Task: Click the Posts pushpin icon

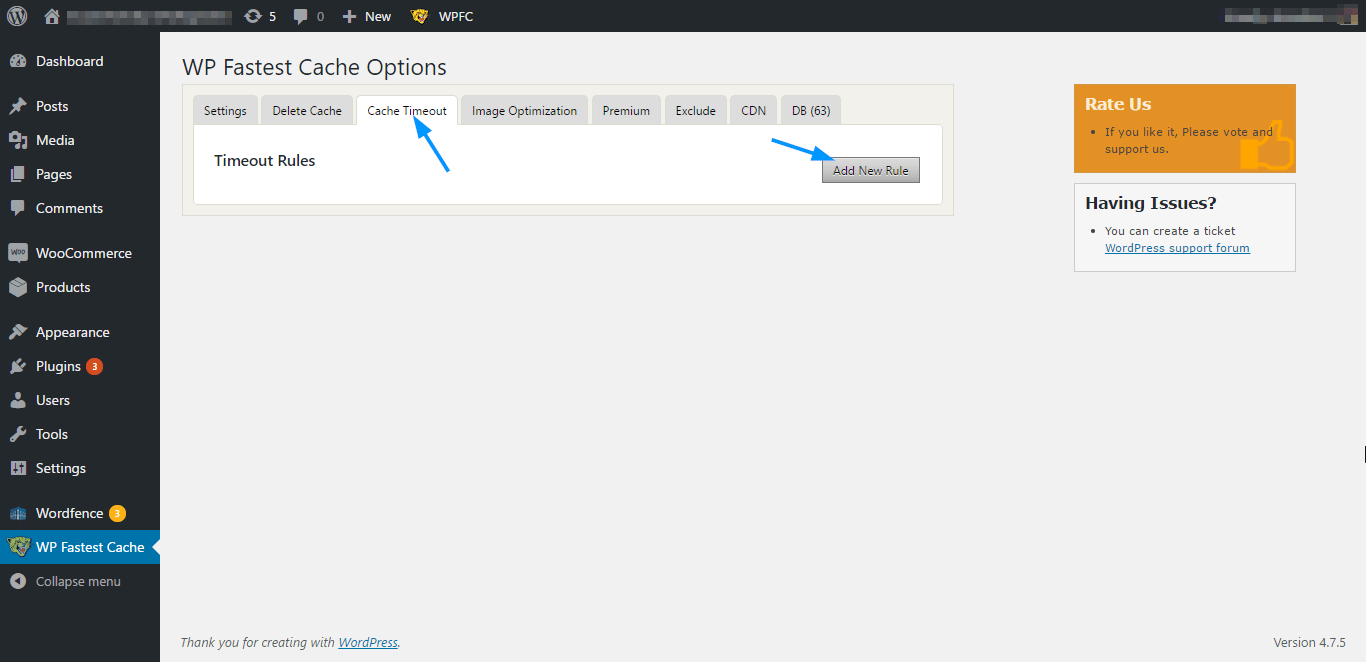Action: point(18,106)
